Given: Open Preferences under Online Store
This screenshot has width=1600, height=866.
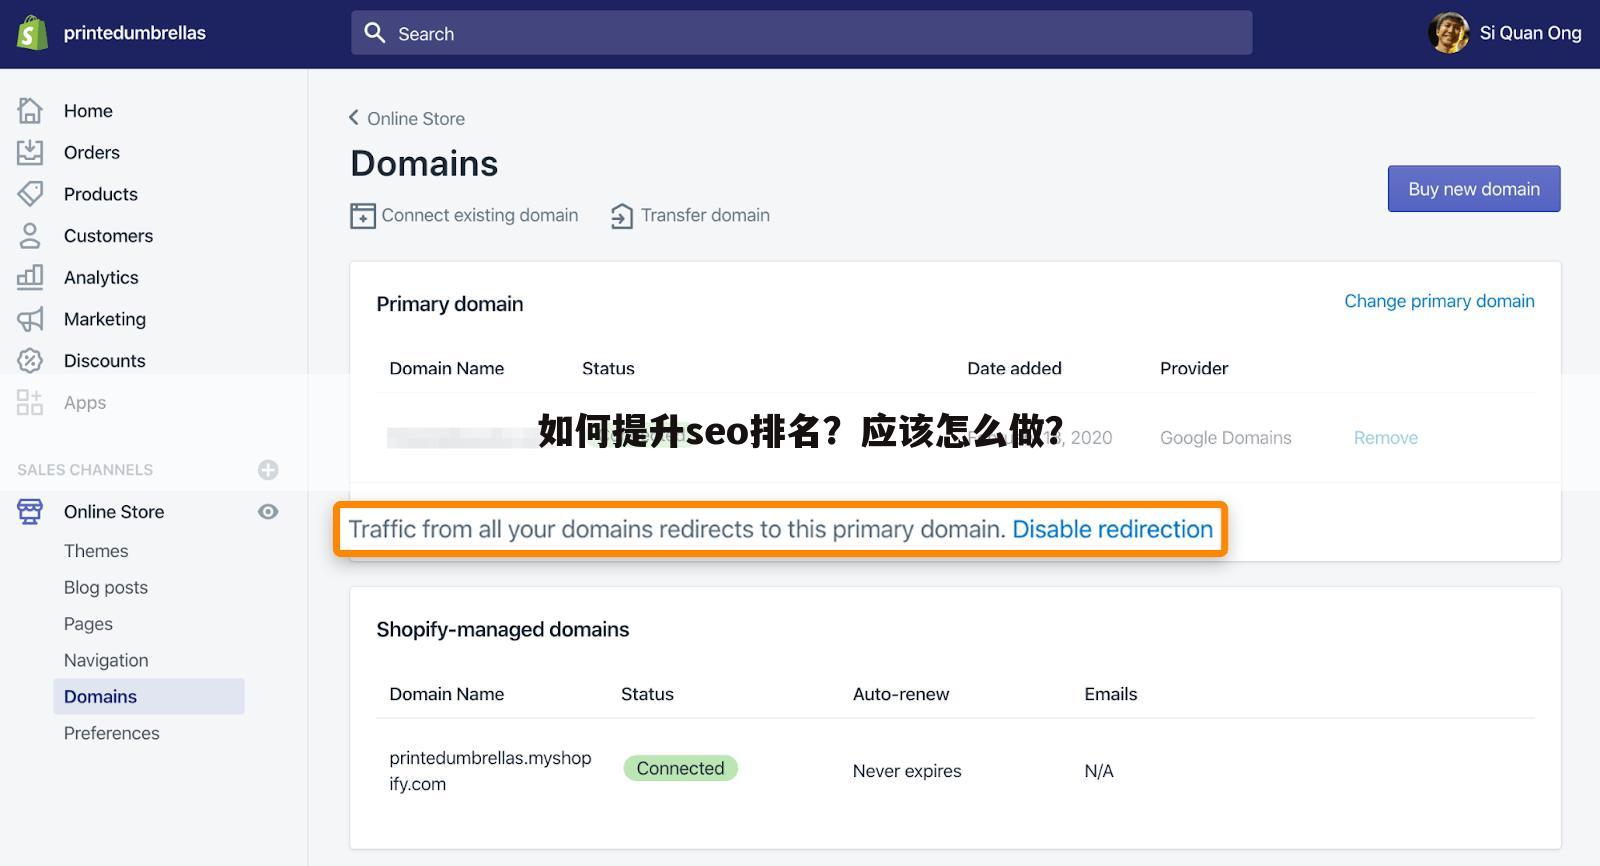Looking at the screenshot, I should (x=112, y=733).
